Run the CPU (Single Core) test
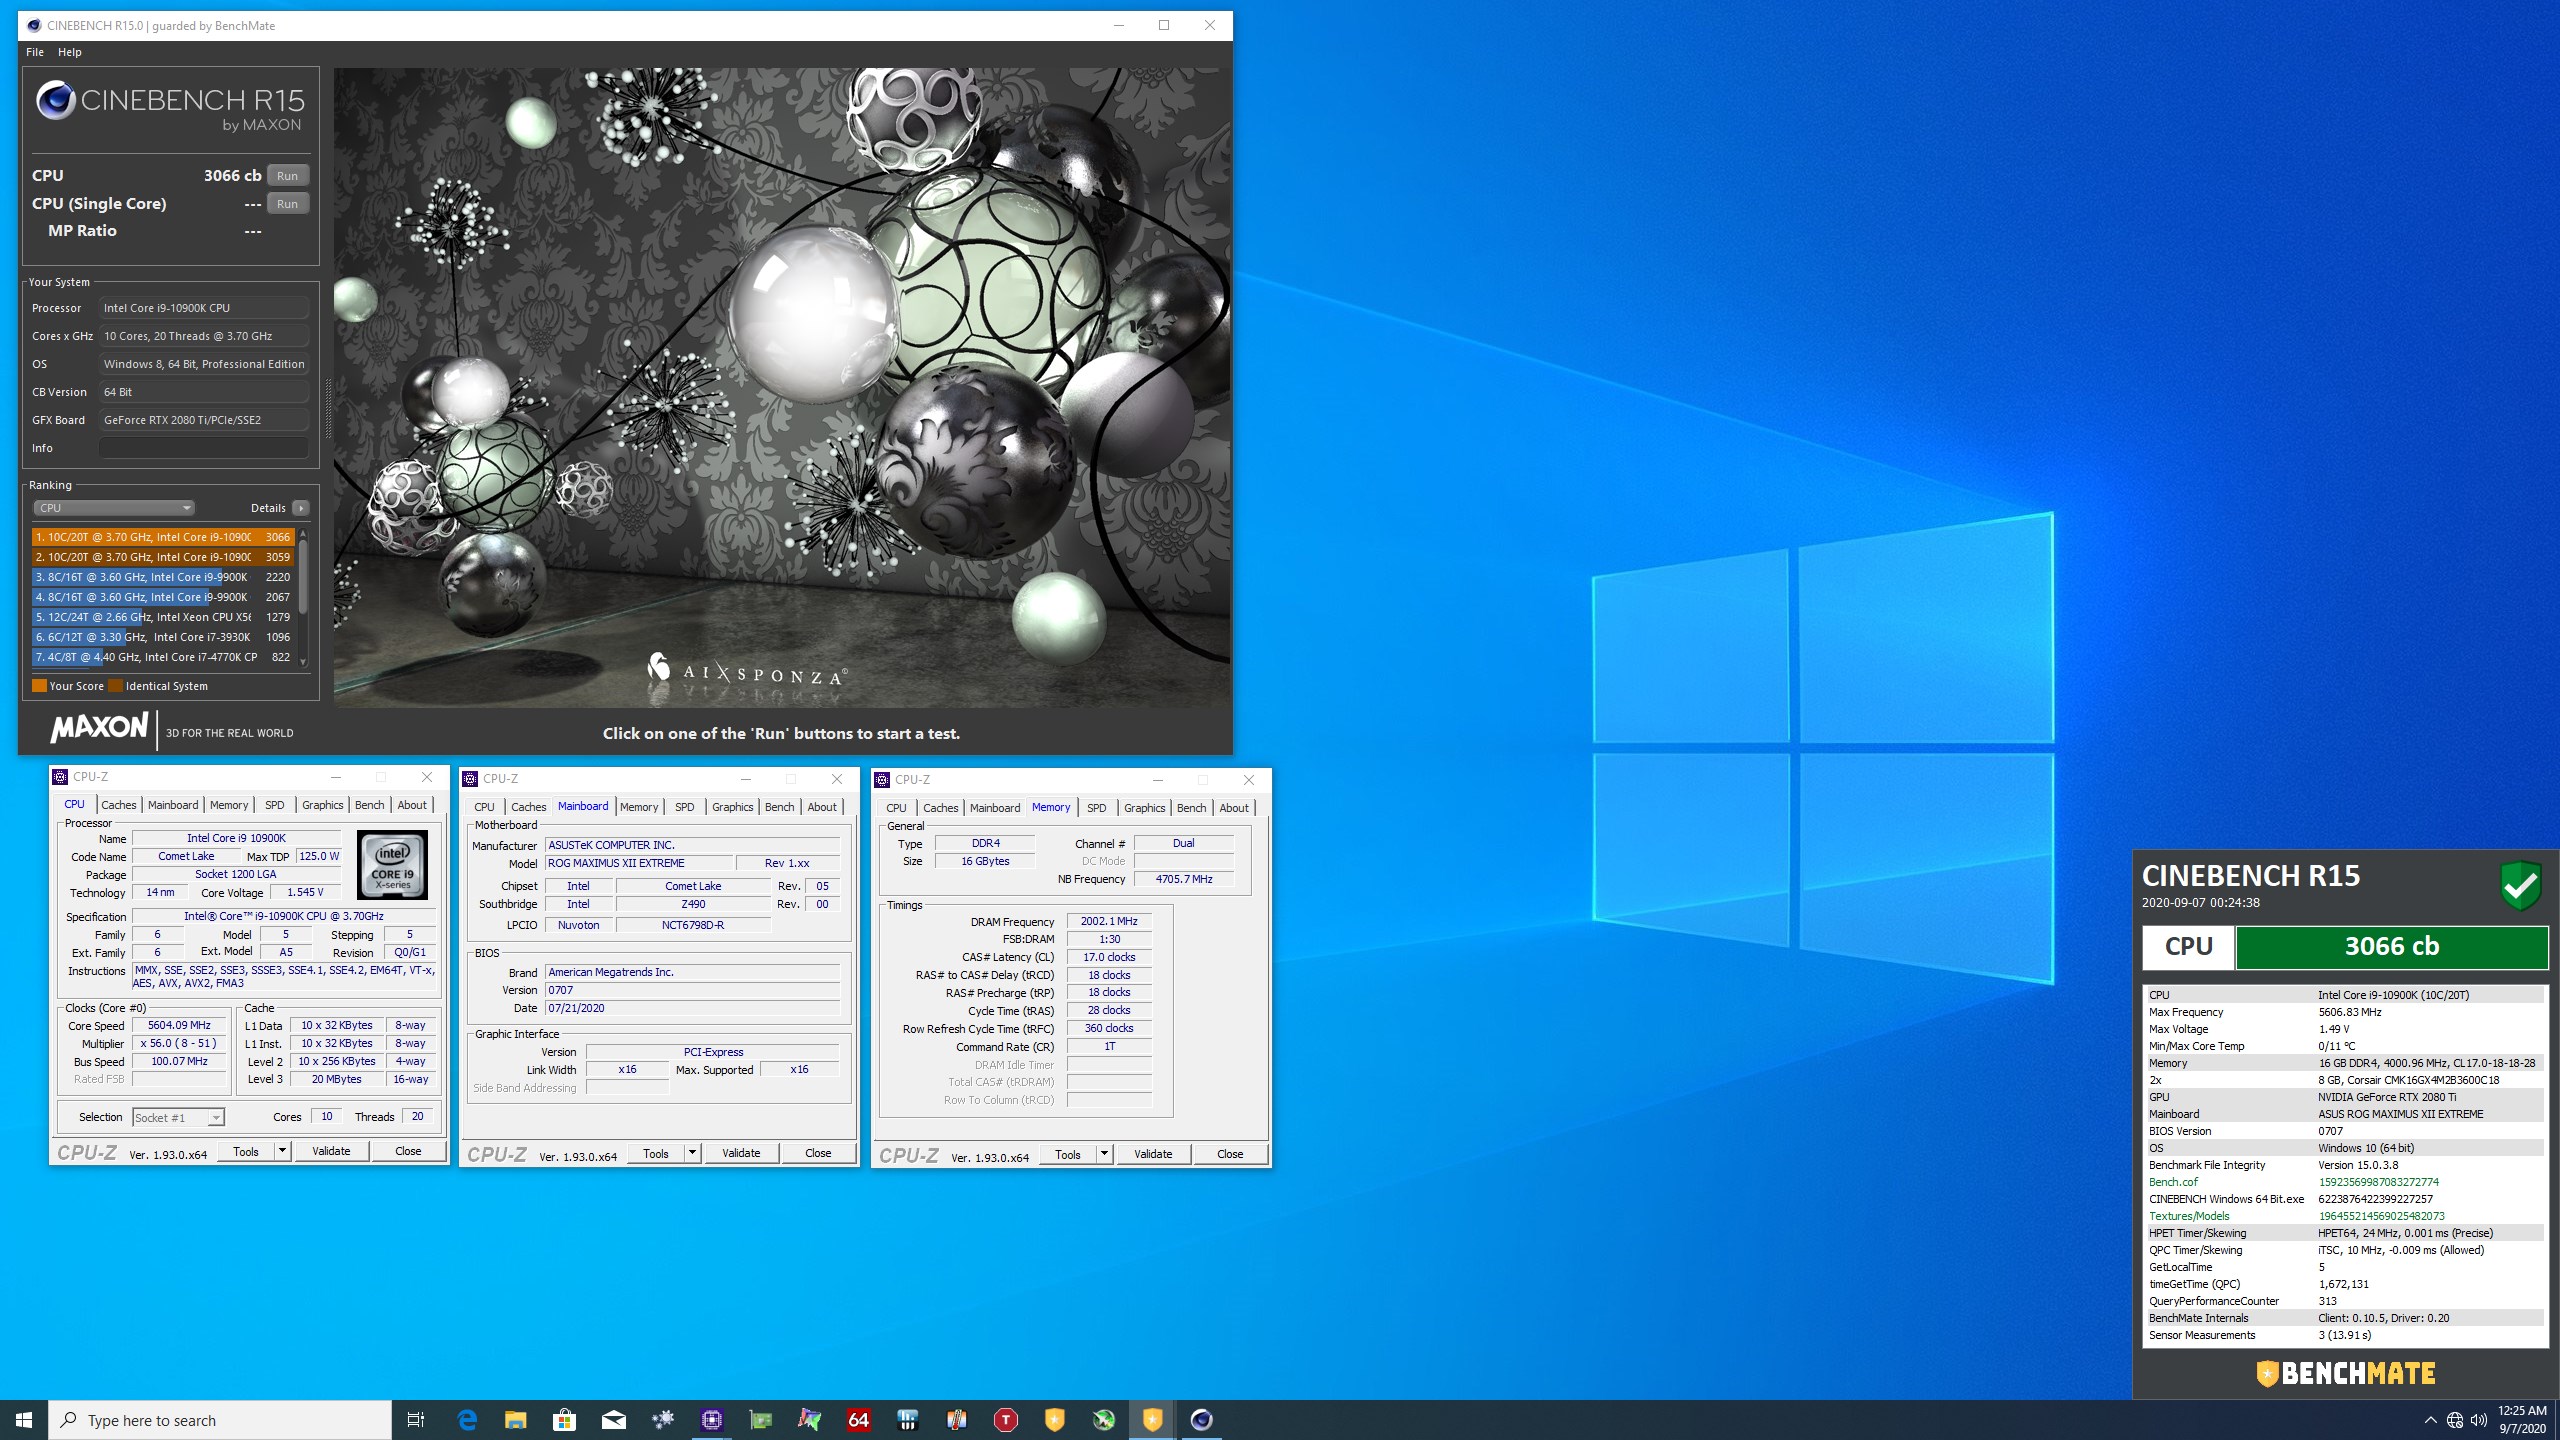2560x1440 pixels. [288, 204]
